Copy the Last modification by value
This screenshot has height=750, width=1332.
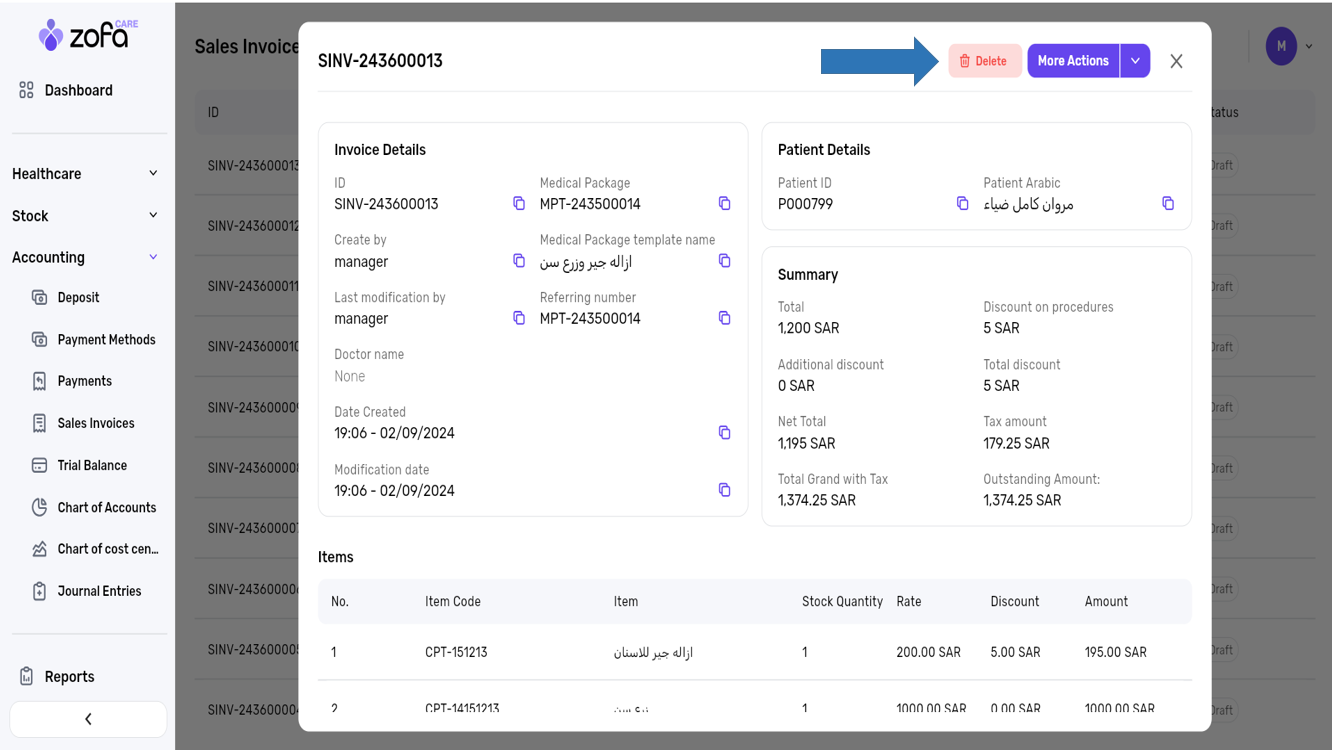pos(519,318)
